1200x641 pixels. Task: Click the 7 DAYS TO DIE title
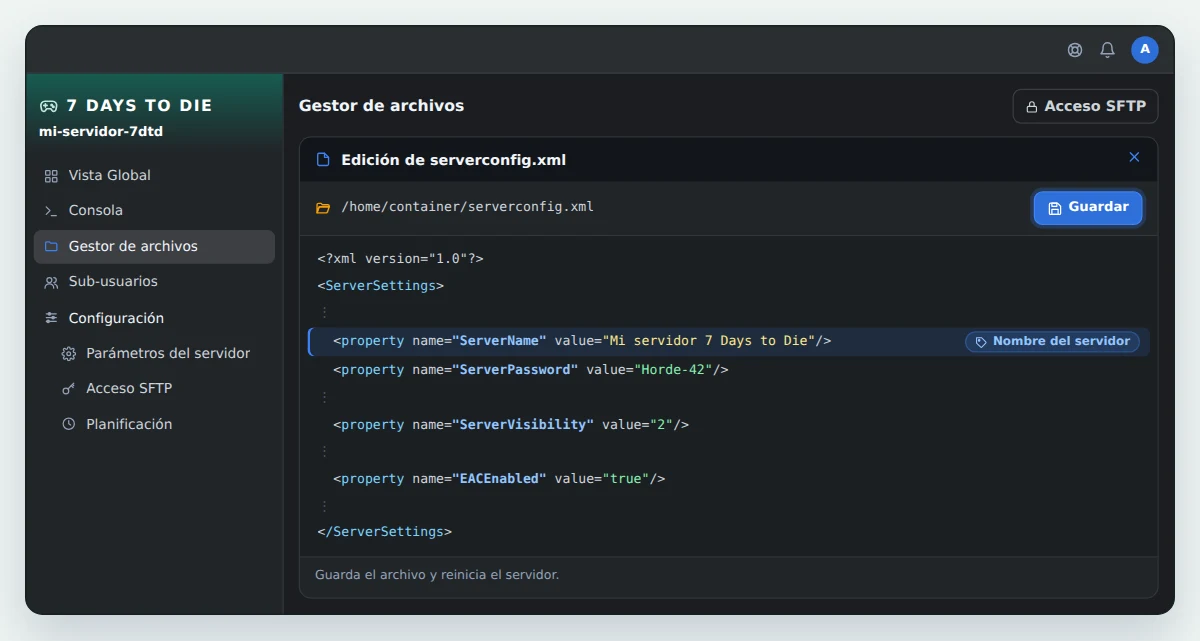pyautogui.click(x=139, y=106)
